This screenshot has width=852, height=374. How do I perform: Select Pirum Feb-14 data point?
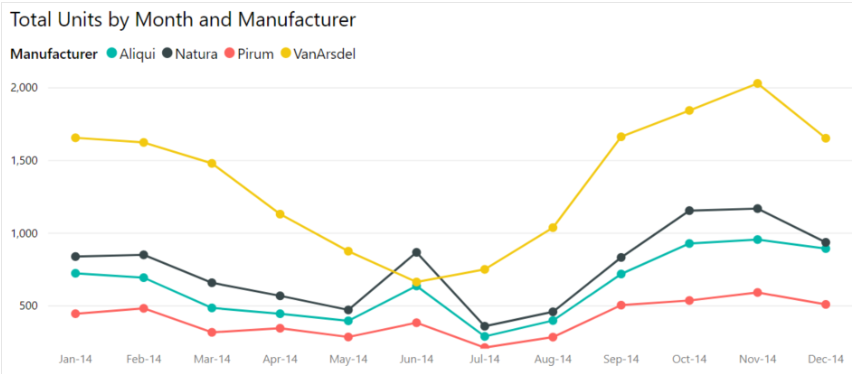144,308
